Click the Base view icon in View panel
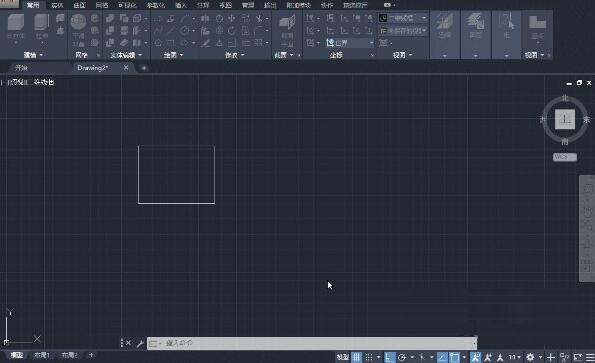 pos(537,23)
